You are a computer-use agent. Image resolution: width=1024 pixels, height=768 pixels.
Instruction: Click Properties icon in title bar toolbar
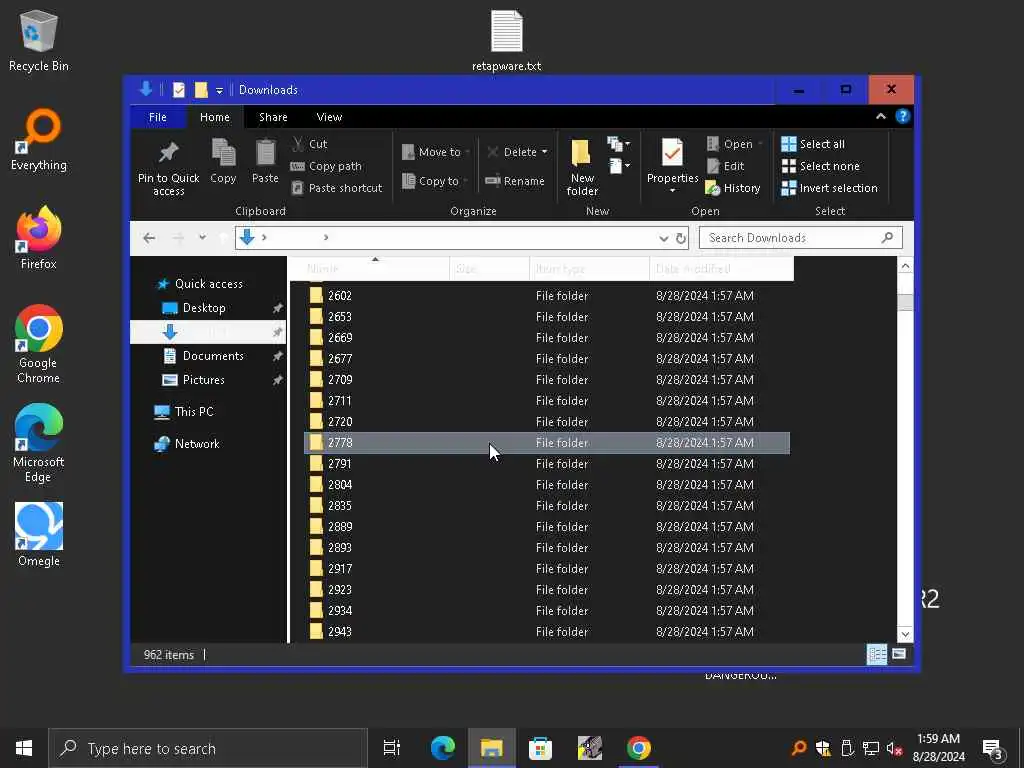click(x=179, y=89)
